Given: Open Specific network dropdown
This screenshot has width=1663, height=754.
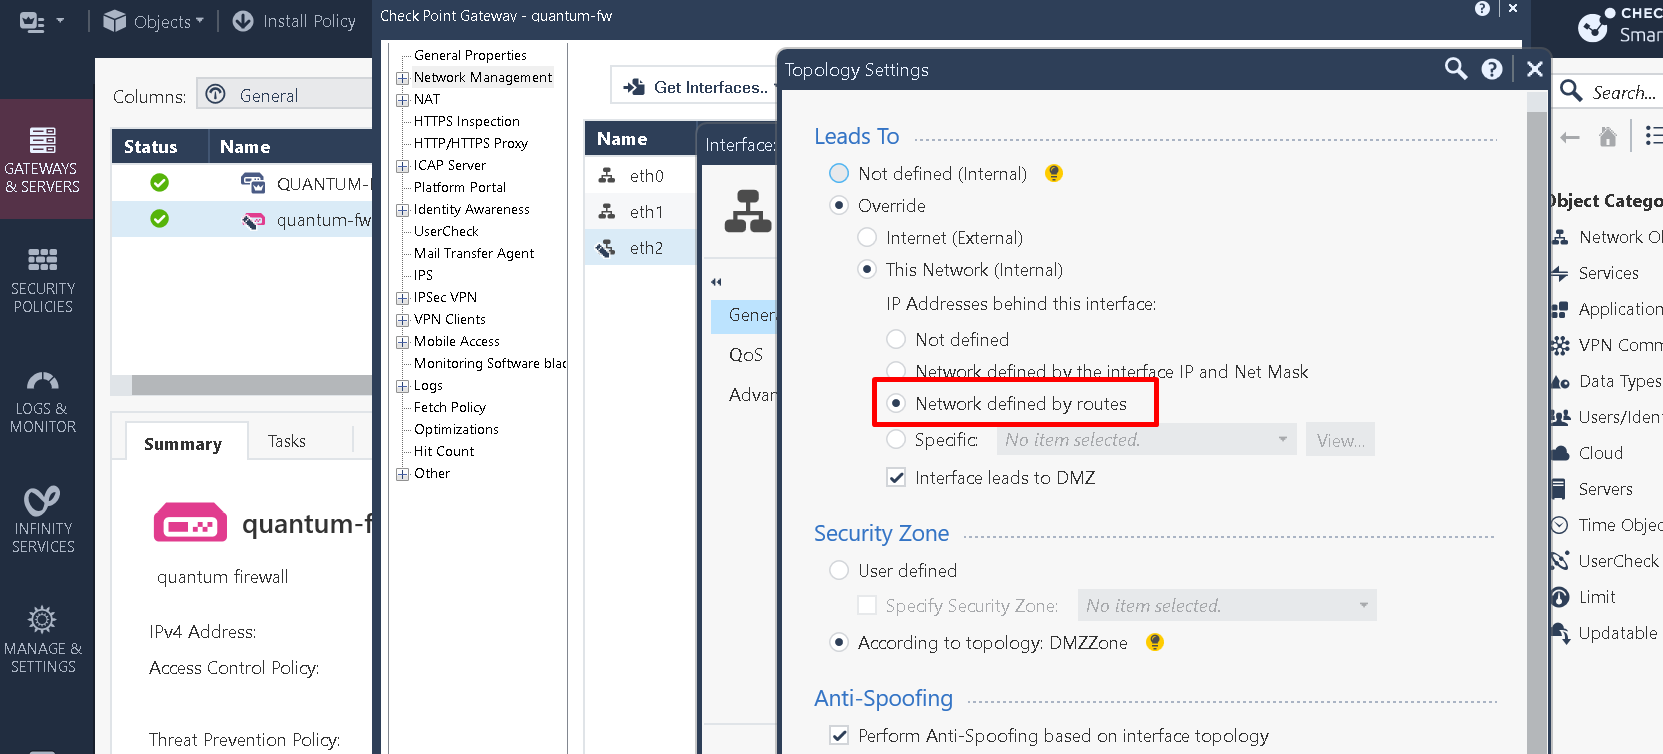Looking at the screenshot, I should coord(1146,439).
